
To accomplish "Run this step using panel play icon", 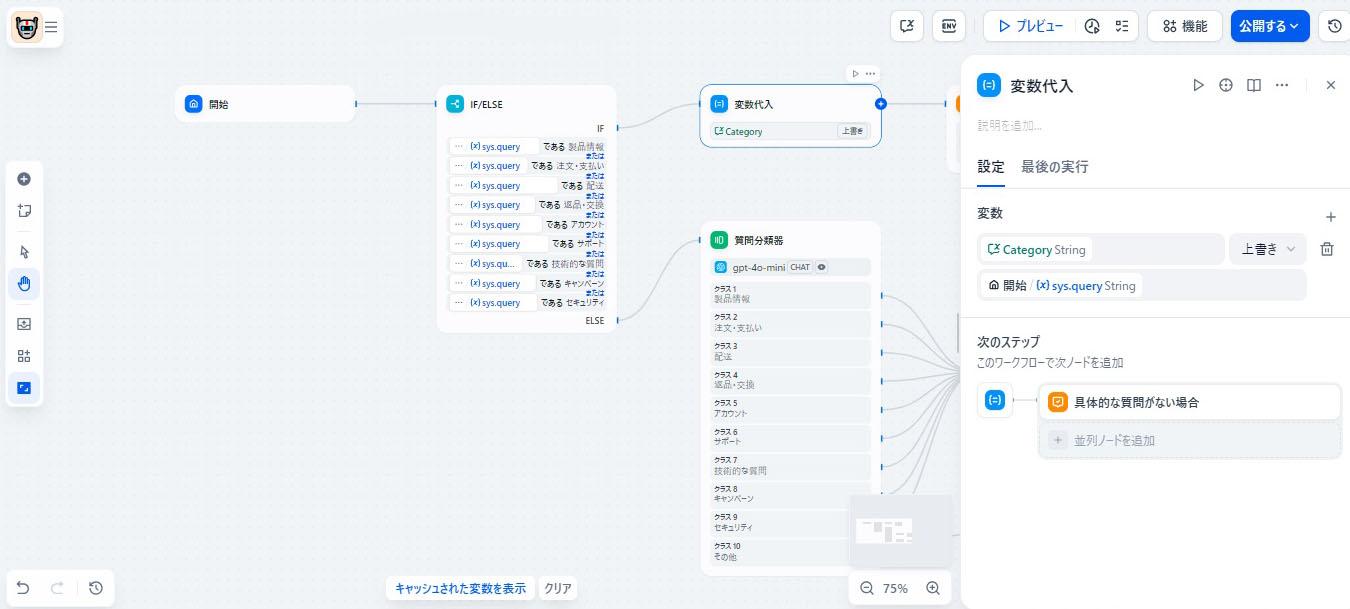I will tap(1198, 86).
